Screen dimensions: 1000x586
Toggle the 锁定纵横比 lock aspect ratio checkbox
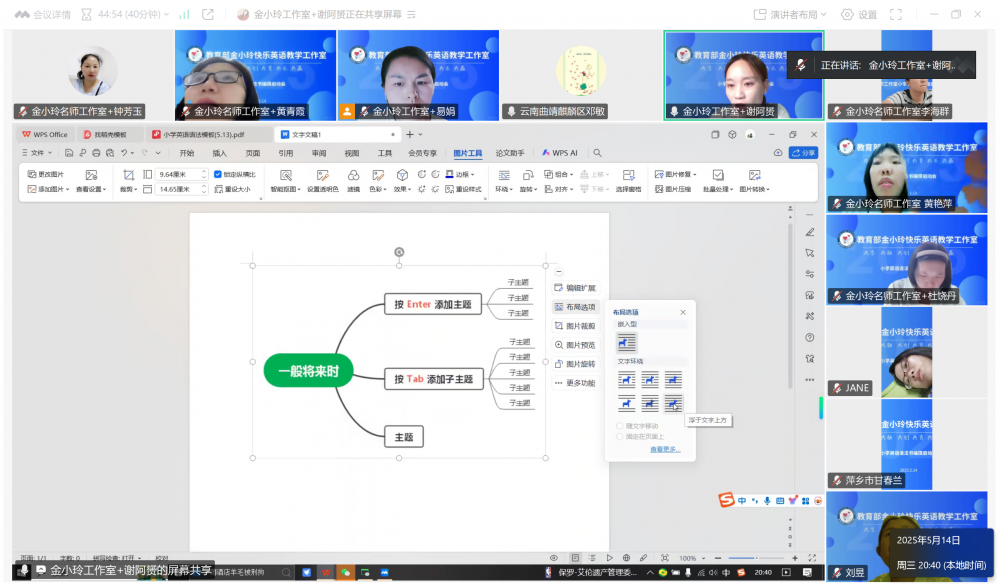(219, 174)
